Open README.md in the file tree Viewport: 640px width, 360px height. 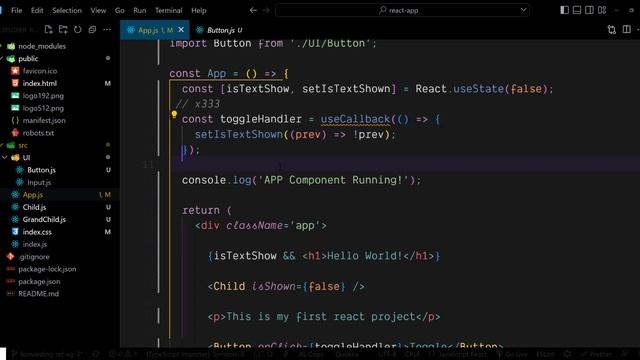38,294
